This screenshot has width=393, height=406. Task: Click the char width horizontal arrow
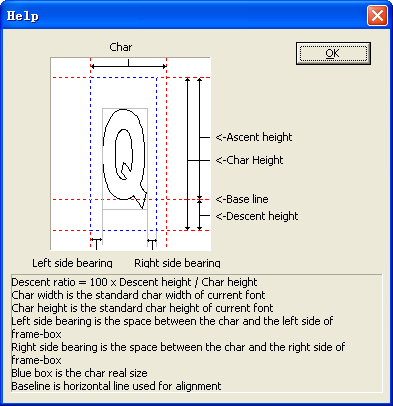(x=128, y=66)
